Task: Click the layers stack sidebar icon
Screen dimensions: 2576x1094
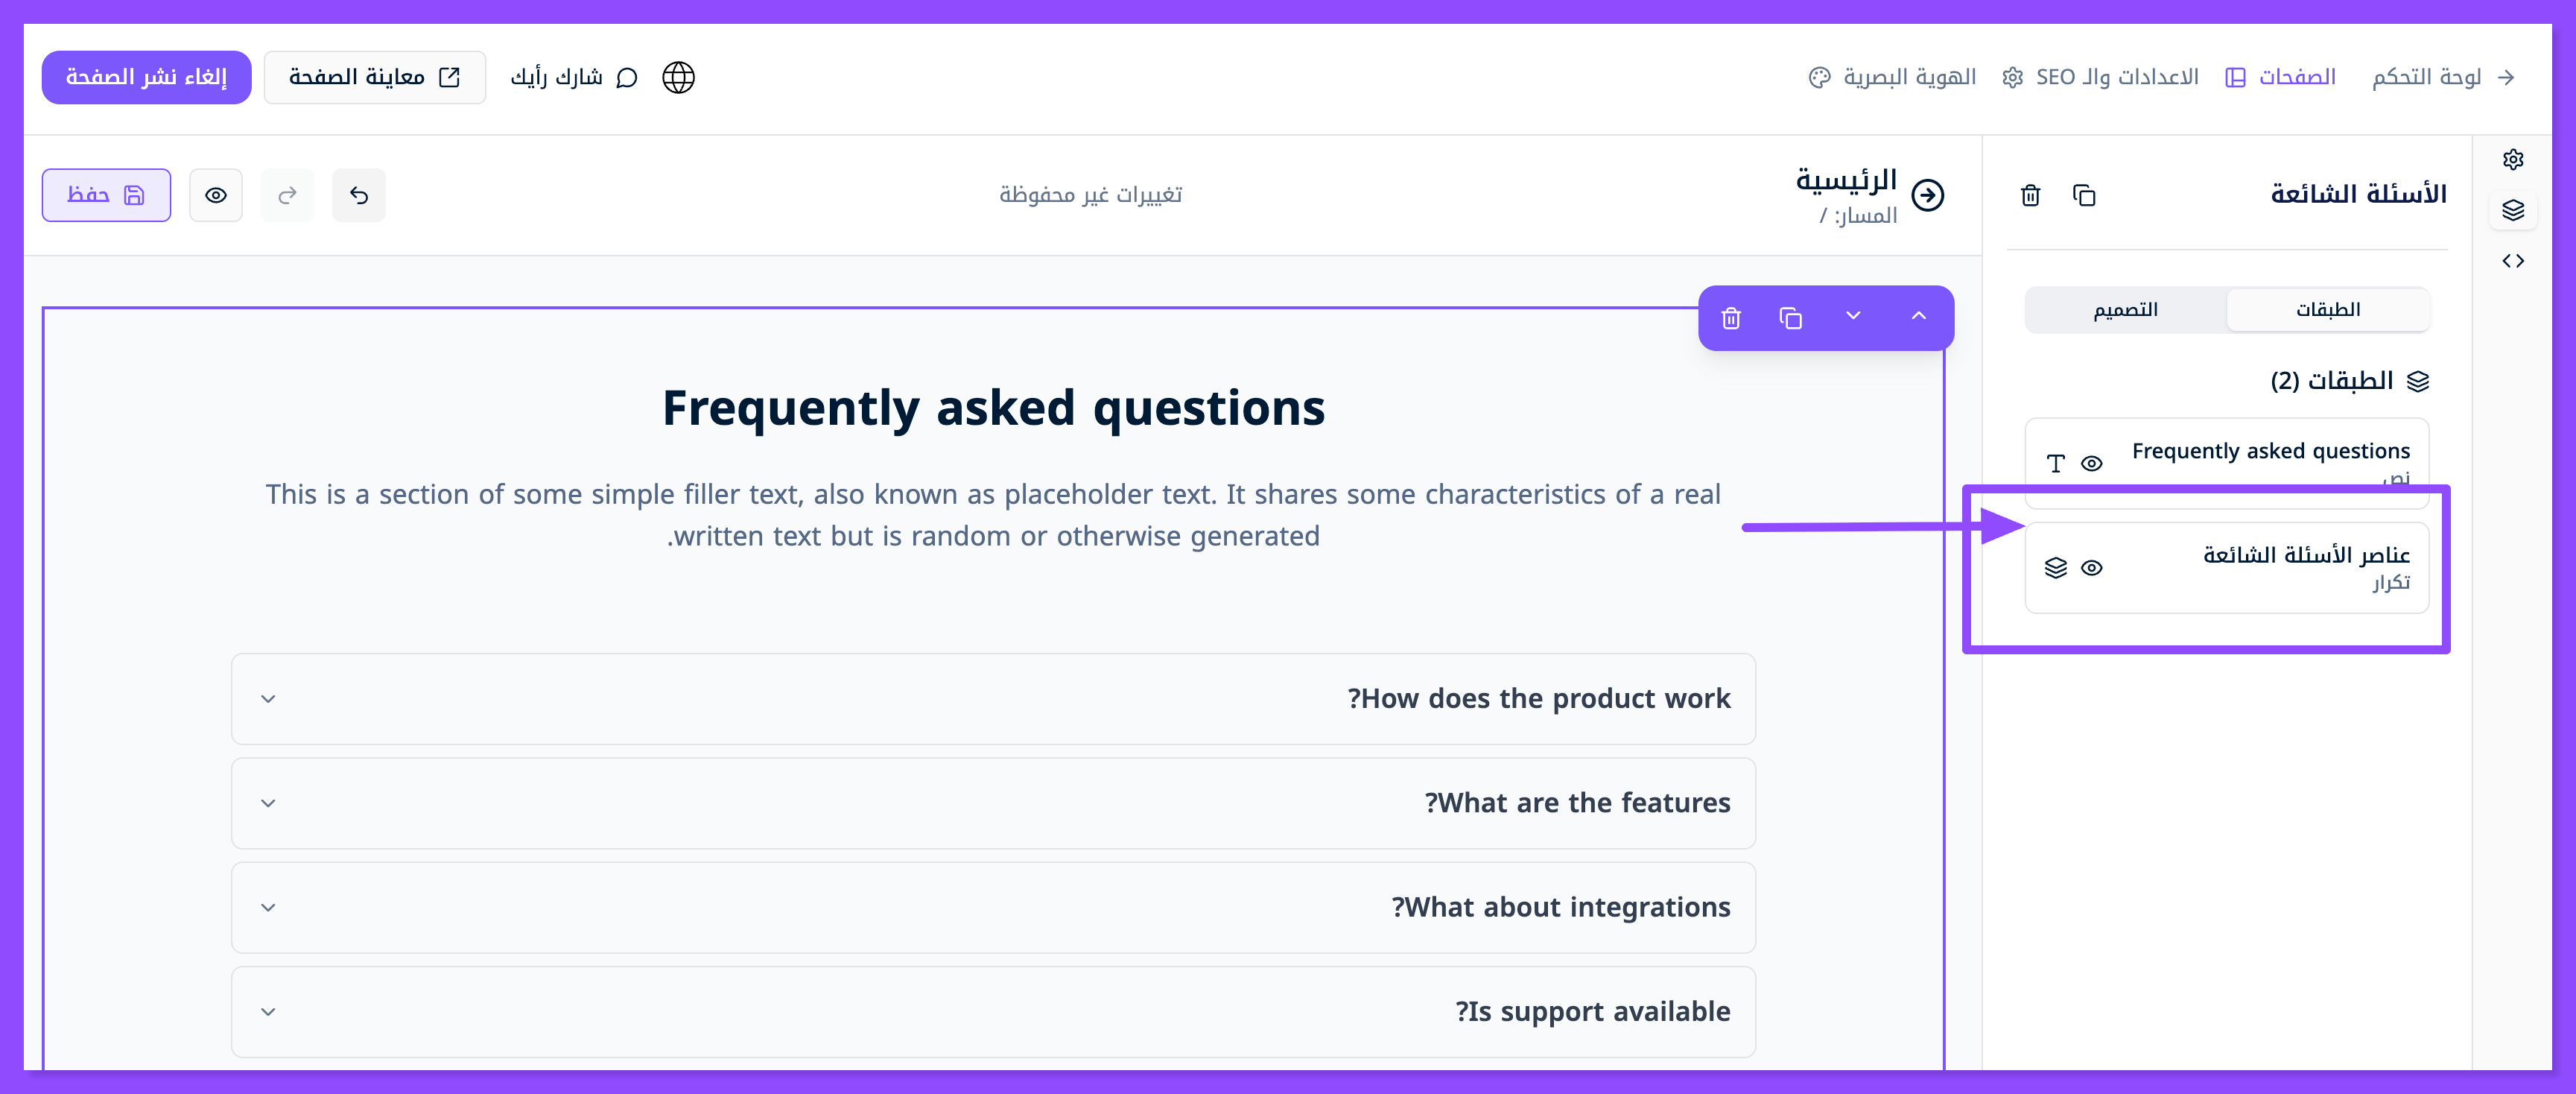Action: click(x=2512, y=210)
